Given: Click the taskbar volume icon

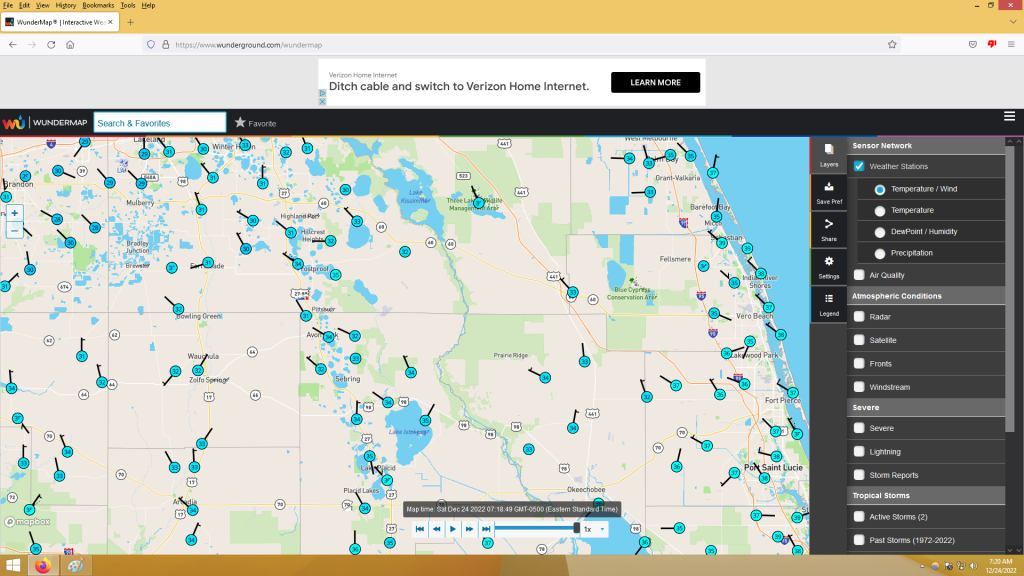Looking at the screenshot, I should point(973,566).
